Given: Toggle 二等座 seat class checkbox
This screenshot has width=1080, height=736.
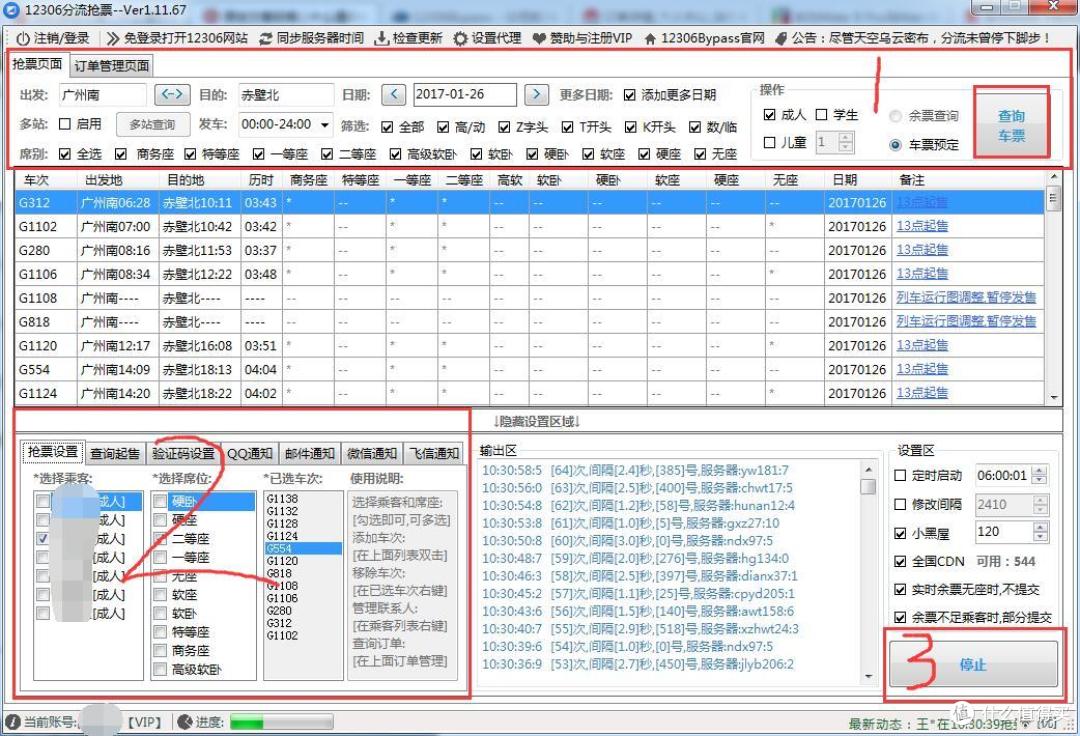Looking at the screenshot, I should (327, 154).
